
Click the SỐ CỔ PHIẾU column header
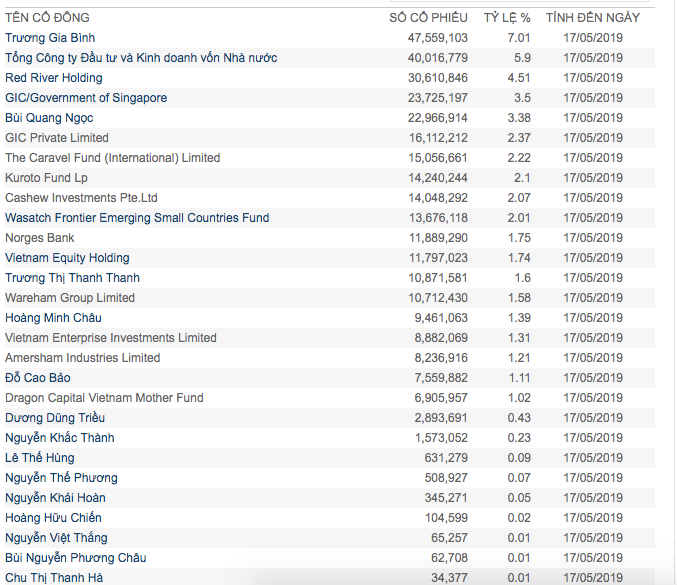click(x=428, y=18)
